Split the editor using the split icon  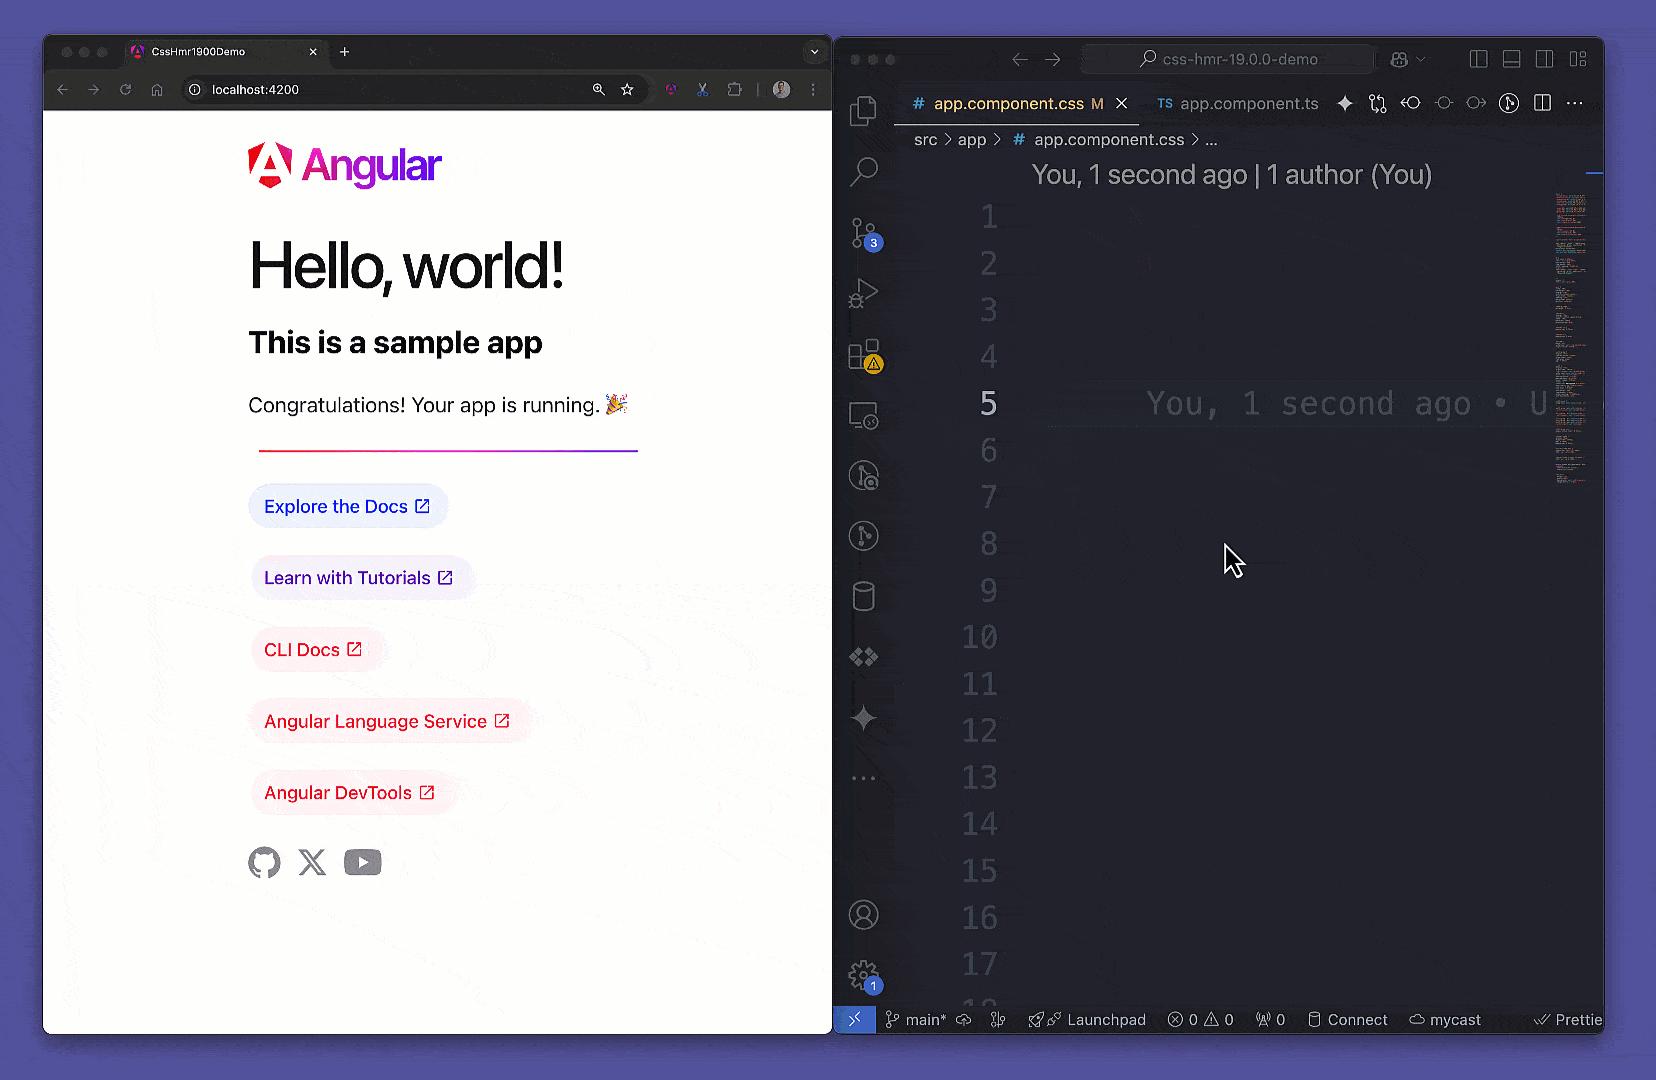coord(1541,103)
